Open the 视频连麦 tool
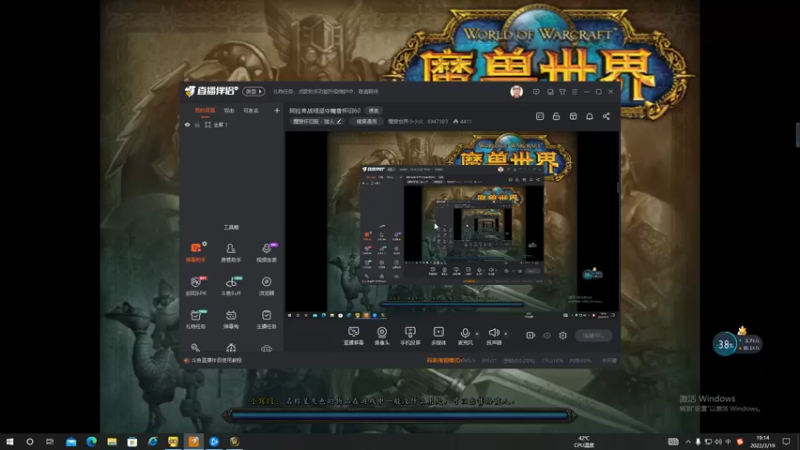This screenshot has height=450, width=800. coord(266,253)
